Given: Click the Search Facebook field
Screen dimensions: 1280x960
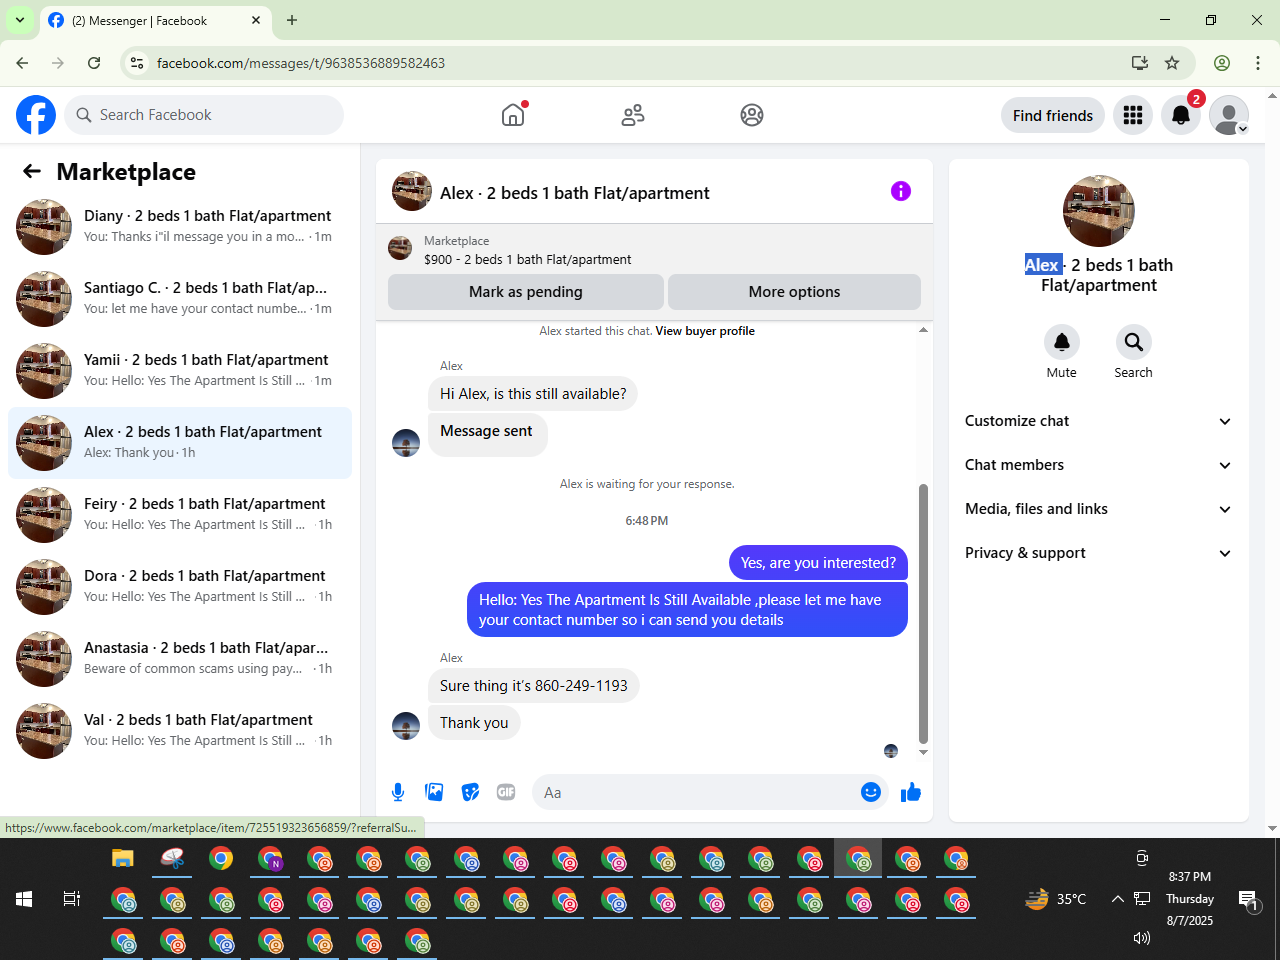Looking at the screenshot, I should [204, 115].
